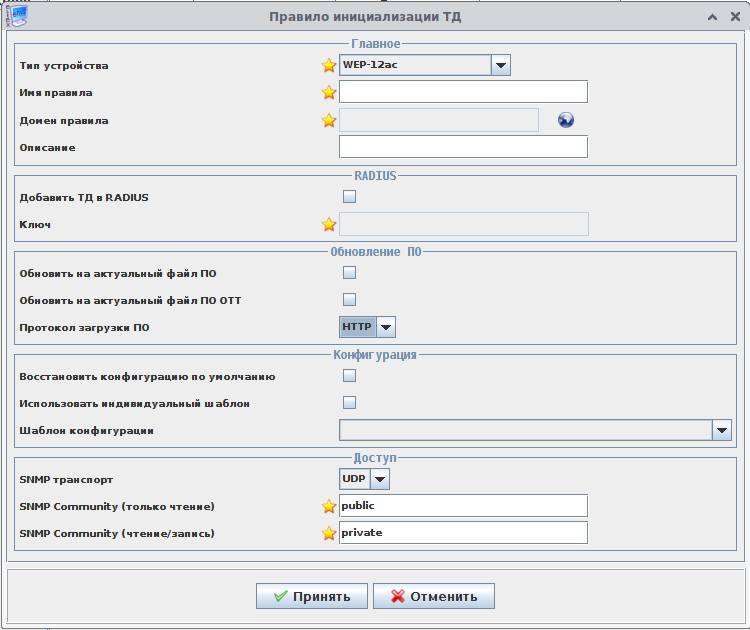Expand the SNMP transport UDP dropdown

pyautogui.click(x=379, y=479)
